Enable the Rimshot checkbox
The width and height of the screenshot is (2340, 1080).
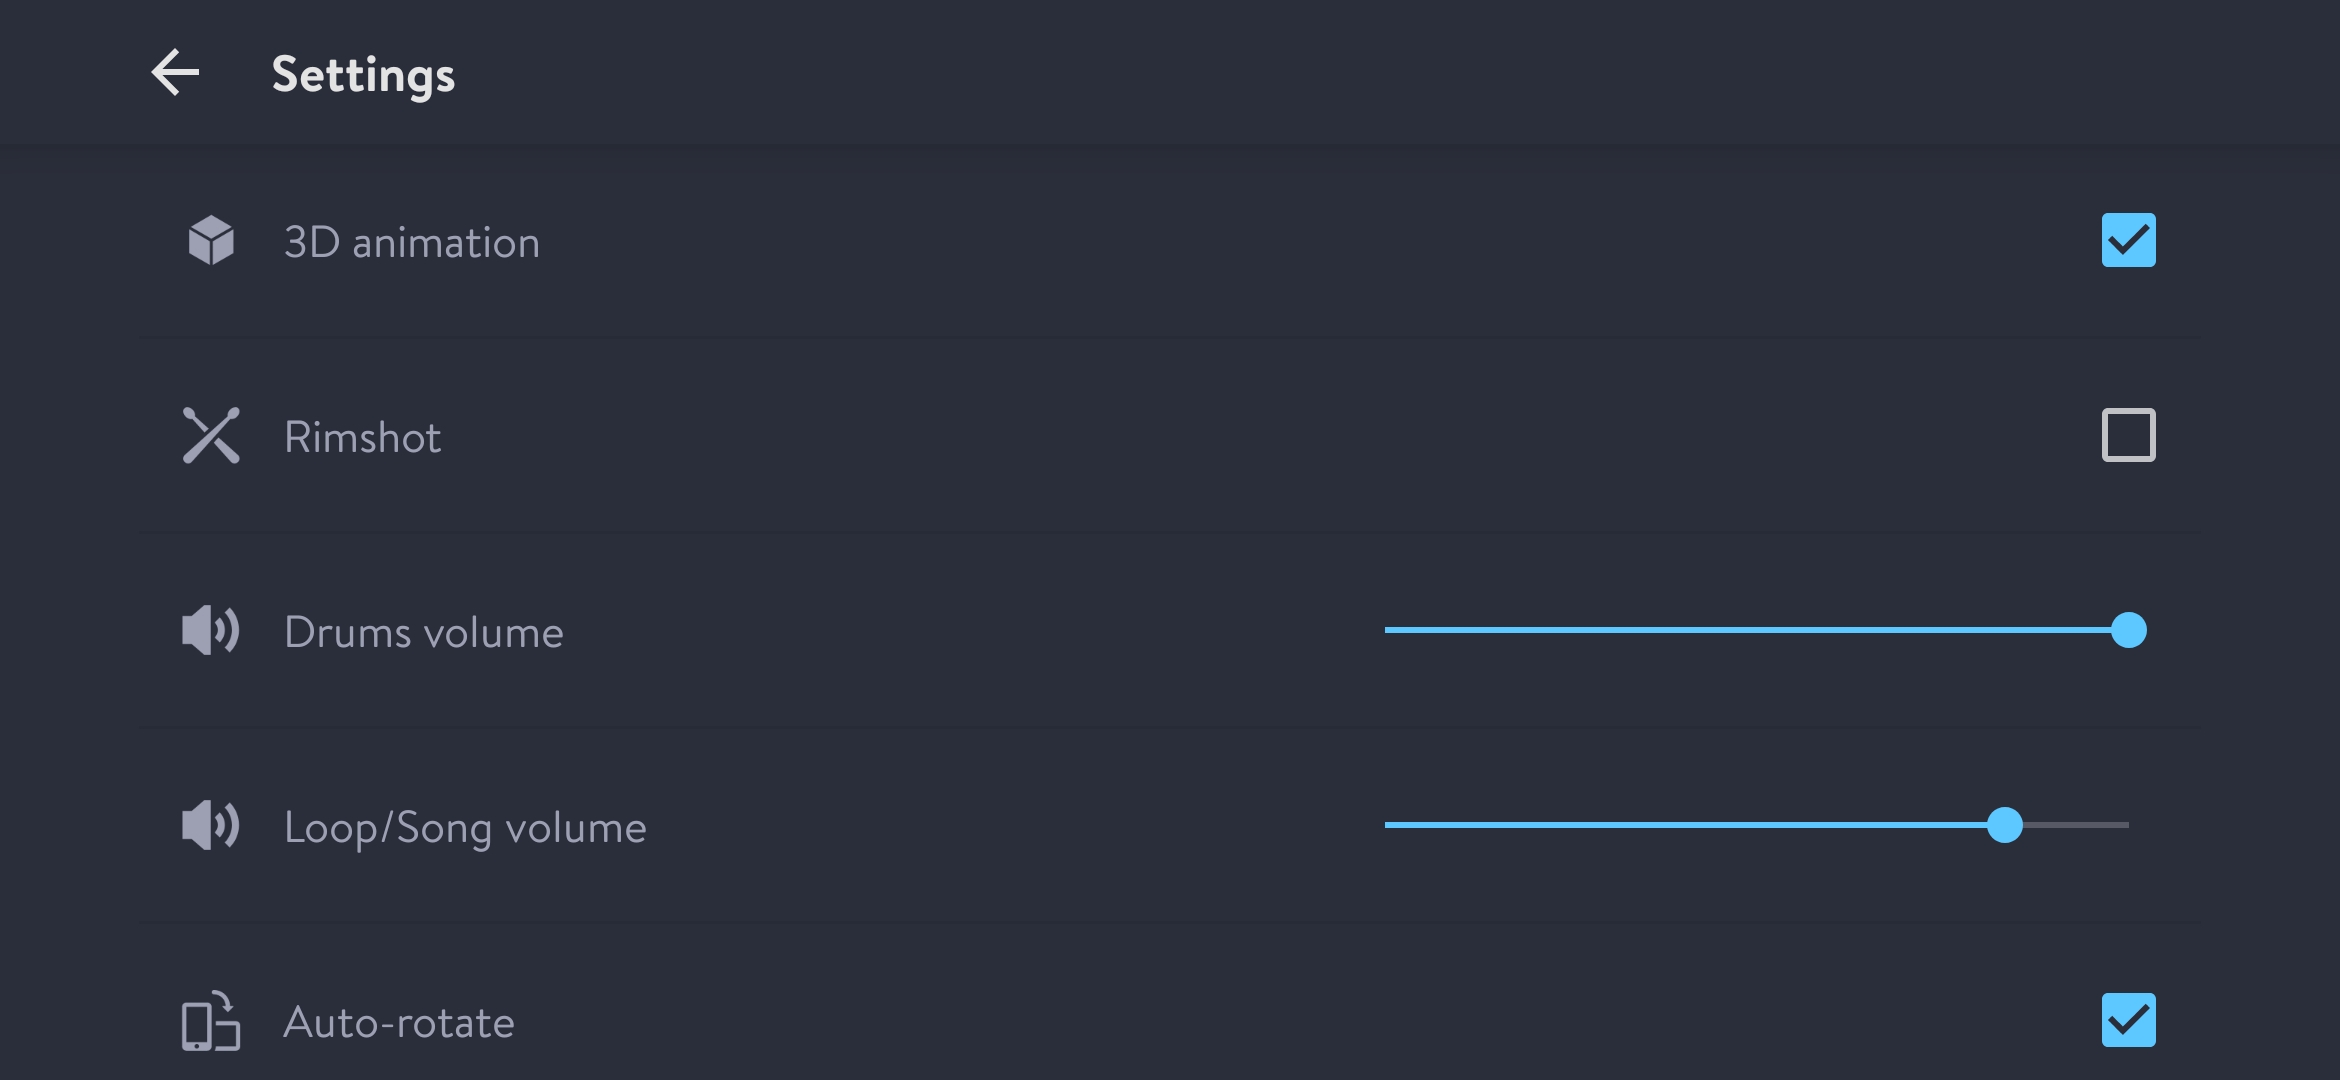tap(2128, 435)
